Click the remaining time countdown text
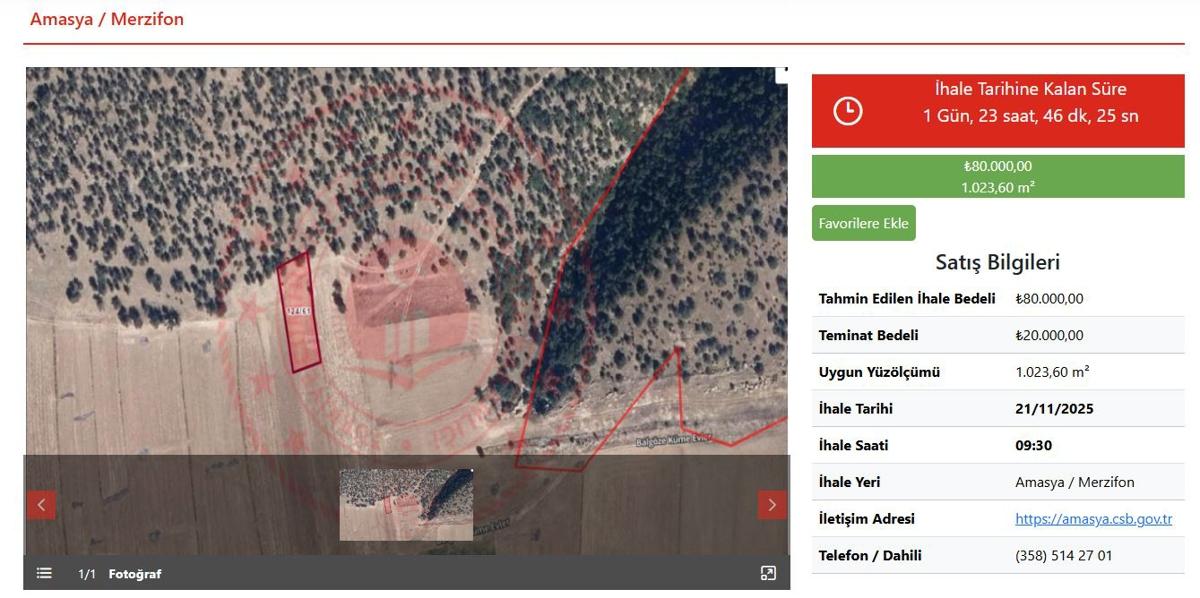 click(x=1030, y=116)
